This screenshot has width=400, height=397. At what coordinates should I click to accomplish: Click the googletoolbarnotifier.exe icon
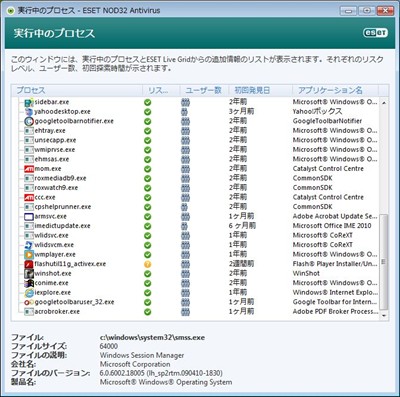[x=29, y=121]
